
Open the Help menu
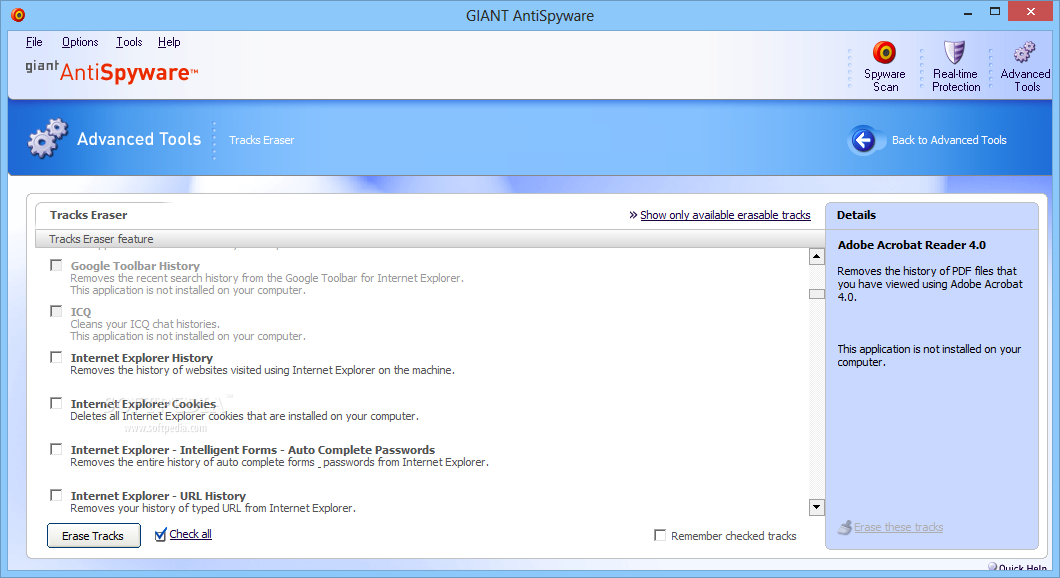pyautogui.click(x=169, y=42)
